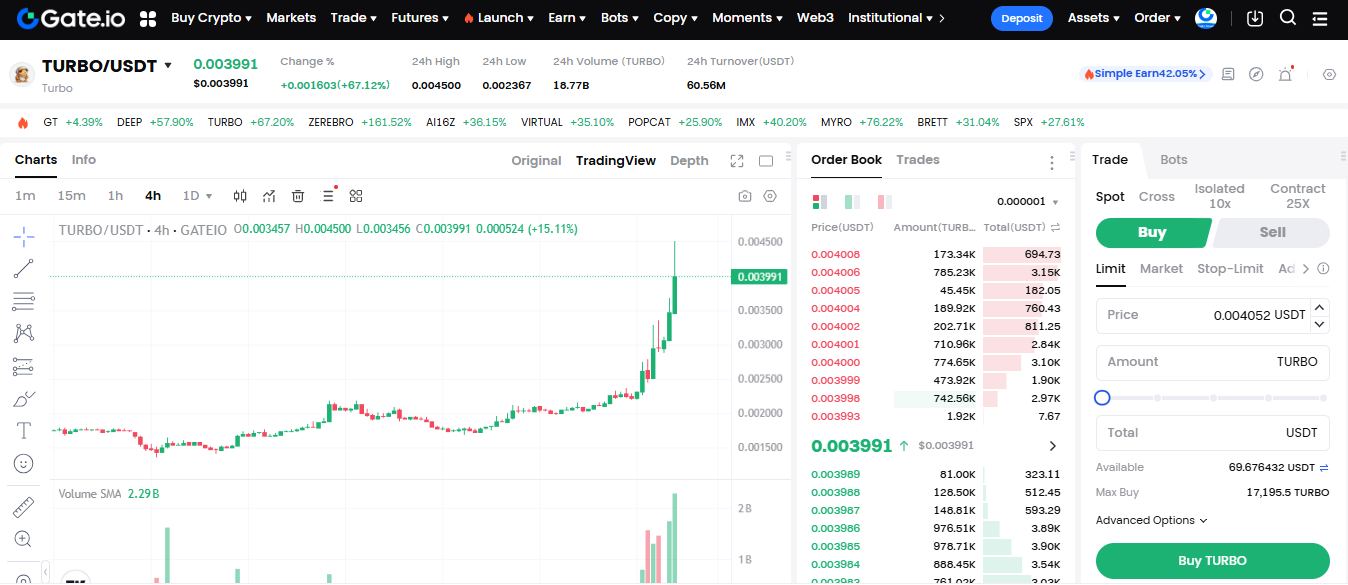
Task: Open the candlestick chart style selector
Action: pos(240,196)
